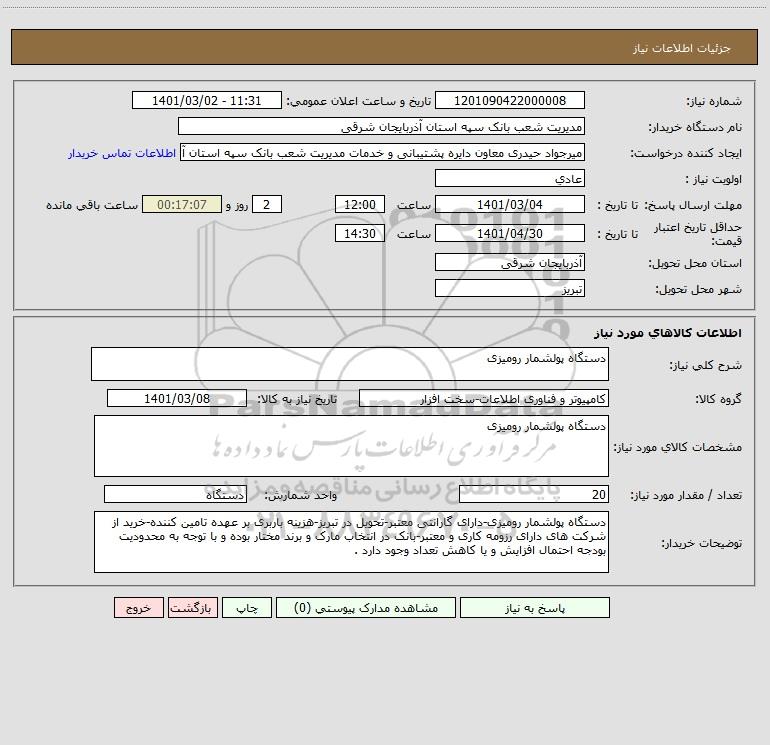770x745 pixels.
Task: Click the ساعت باقی مانده label
Action: pyautogui.click(x=92, y=205)
